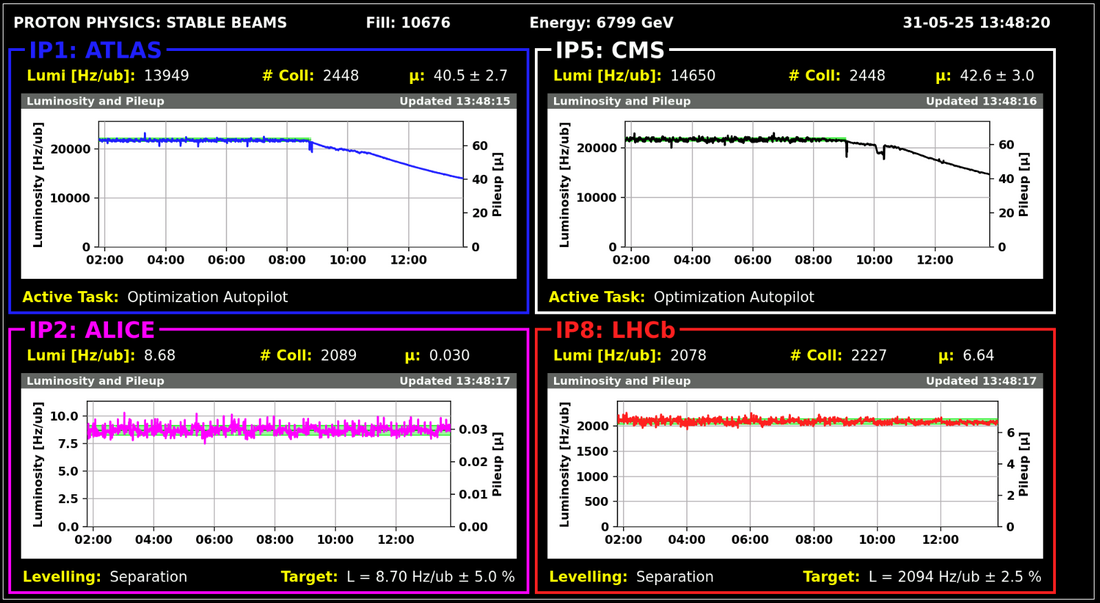Image resolution: width=1100 pixels, height=603 pixels.
Task: Click the ATLAS 'Lumi [Hz/ub]:' label
Action: pos(81,76)
